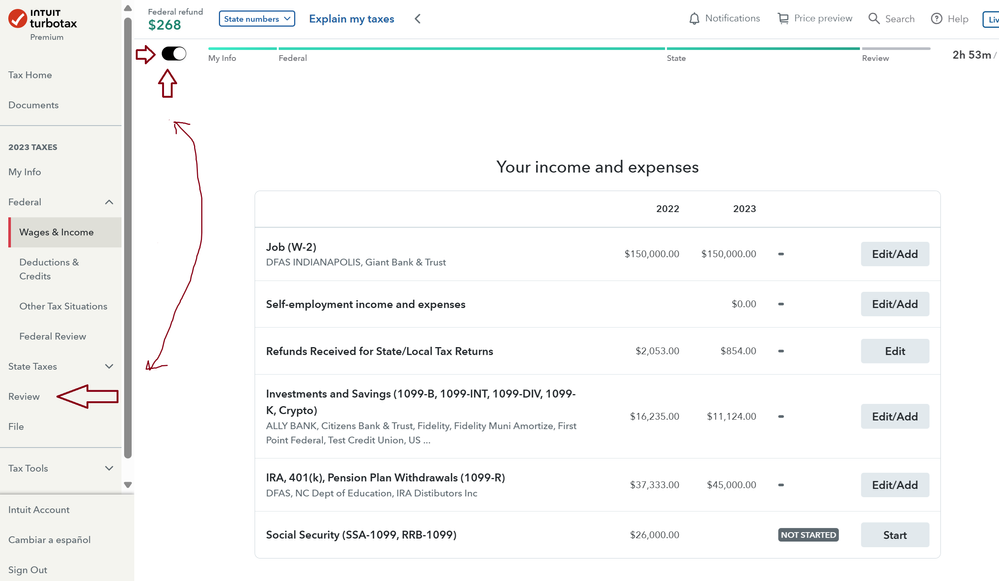Click the Review progress bar segment
Viewport: 999px width, 581px height.
[896, 48]
